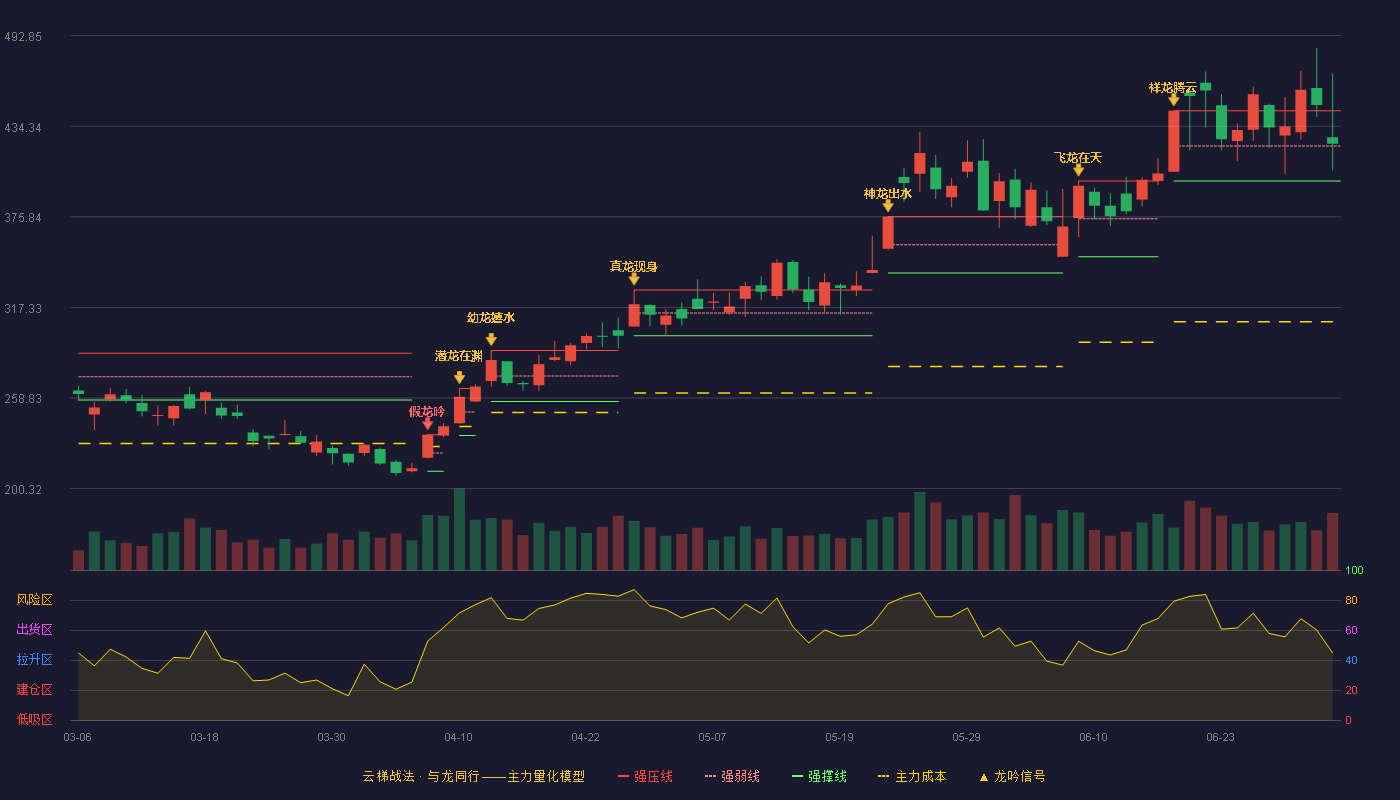Select the 神龙出水 arrow marker
The image size is (1400, 800).
(x=888, y=206)
